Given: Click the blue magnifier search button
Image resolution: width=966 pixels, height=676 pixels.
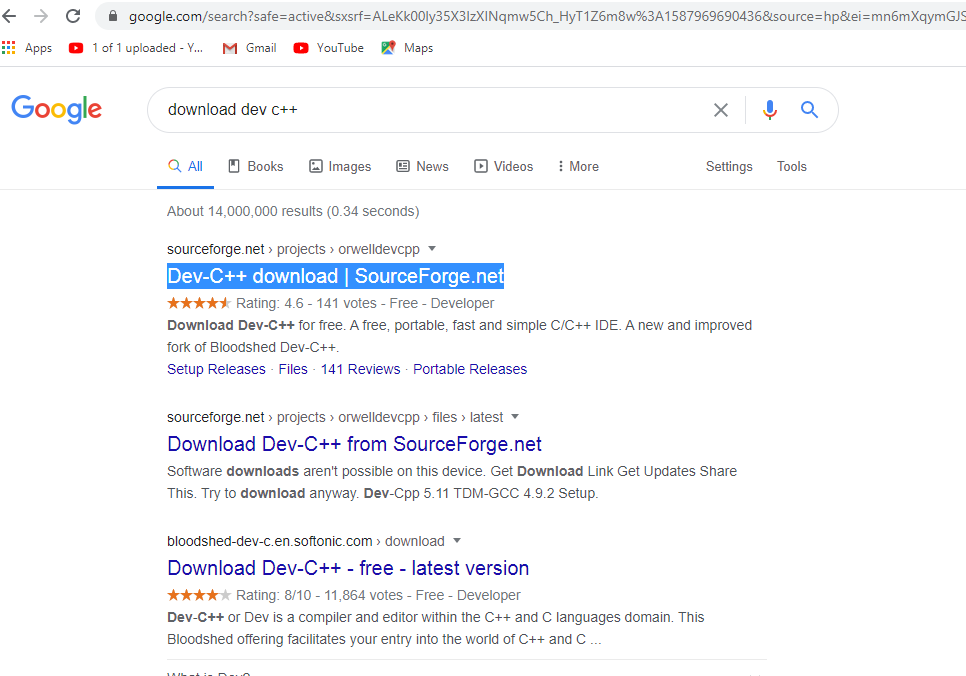Looking at the screenshot, I should (809, 110).
